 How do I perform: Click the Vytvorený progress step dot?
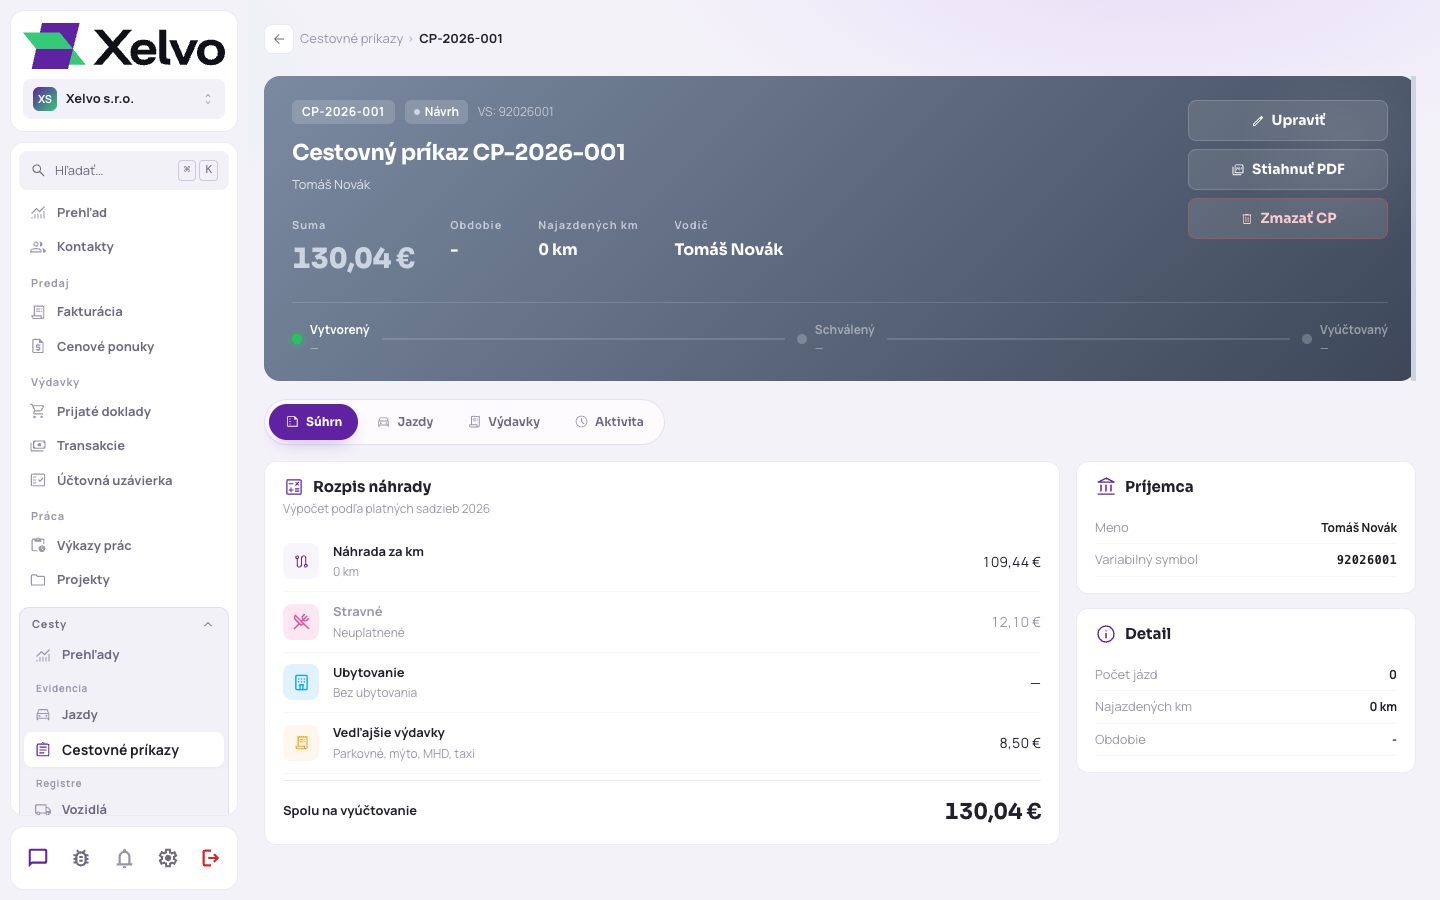click(x=297, y=339)
